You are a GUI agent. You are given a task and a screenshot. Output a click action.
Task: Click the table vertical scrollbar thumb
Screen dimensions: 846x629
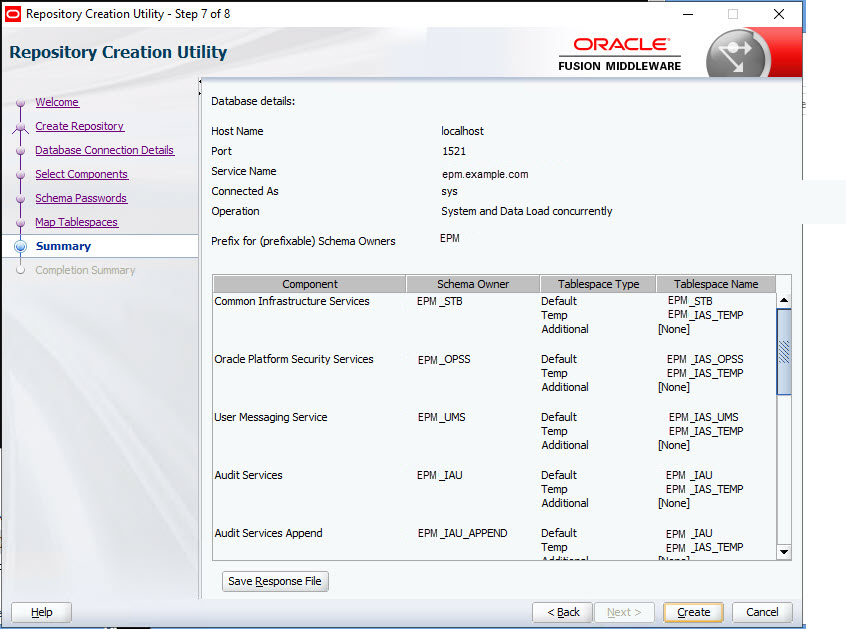tap(784, 352)
